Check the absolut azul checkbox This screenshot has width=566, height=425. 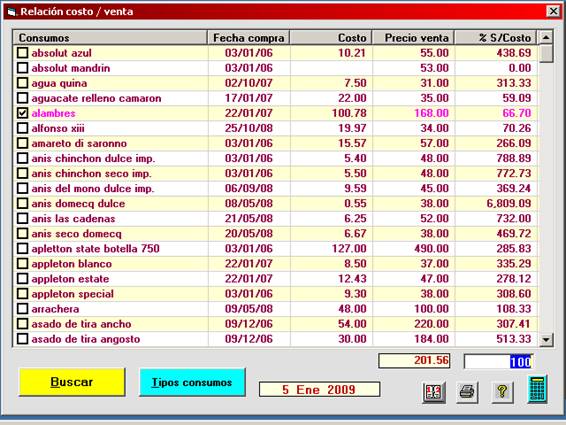(x=22, y=53)
